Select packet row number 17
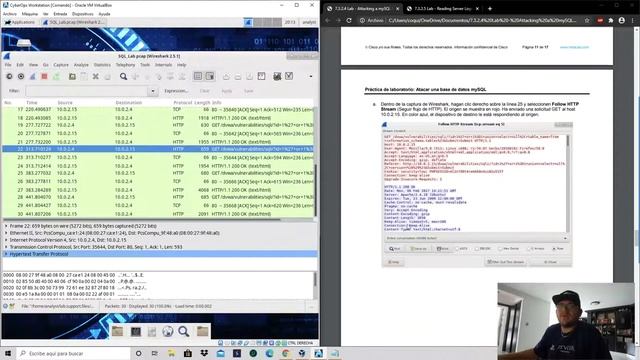Image resolution: width=640 pixels, height=360 pixels. pyautogui.click(x=158, y=109)
